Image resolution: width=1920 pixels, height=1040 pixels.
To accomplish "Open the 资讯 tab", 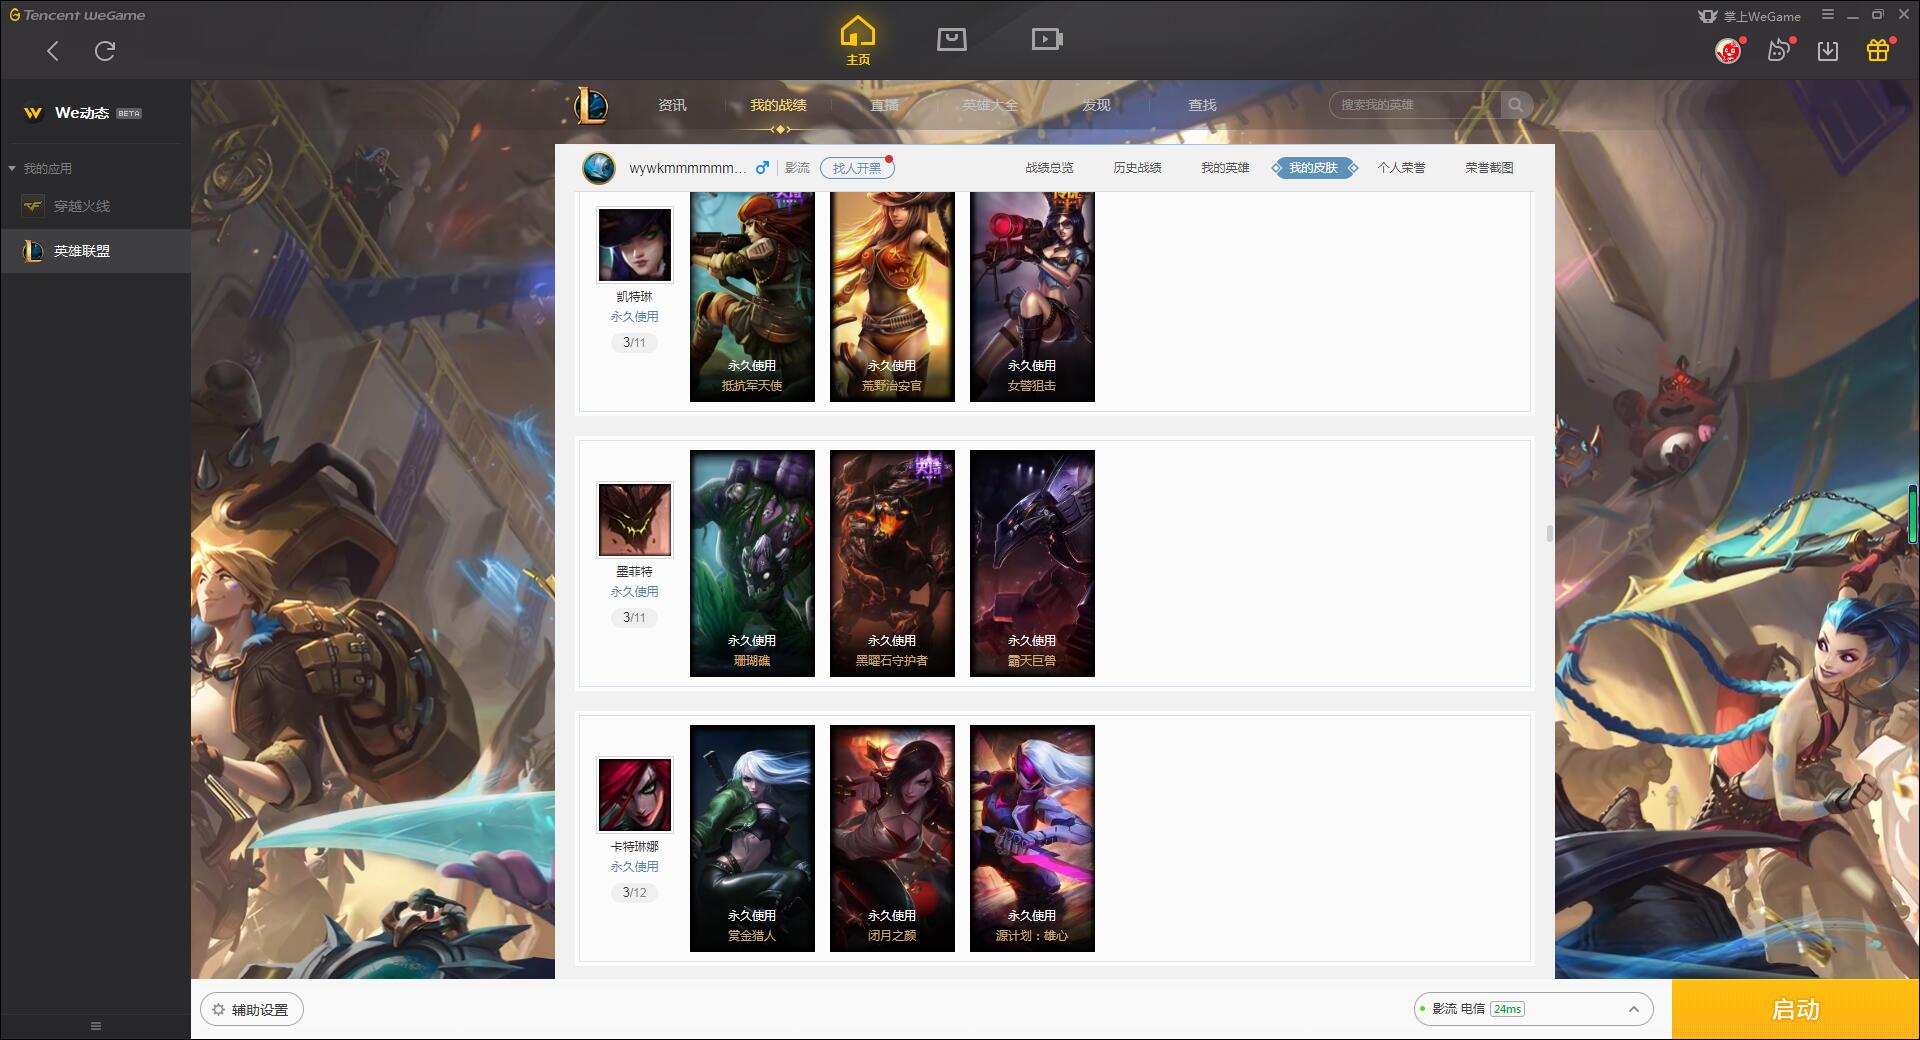I will (672, 105).
